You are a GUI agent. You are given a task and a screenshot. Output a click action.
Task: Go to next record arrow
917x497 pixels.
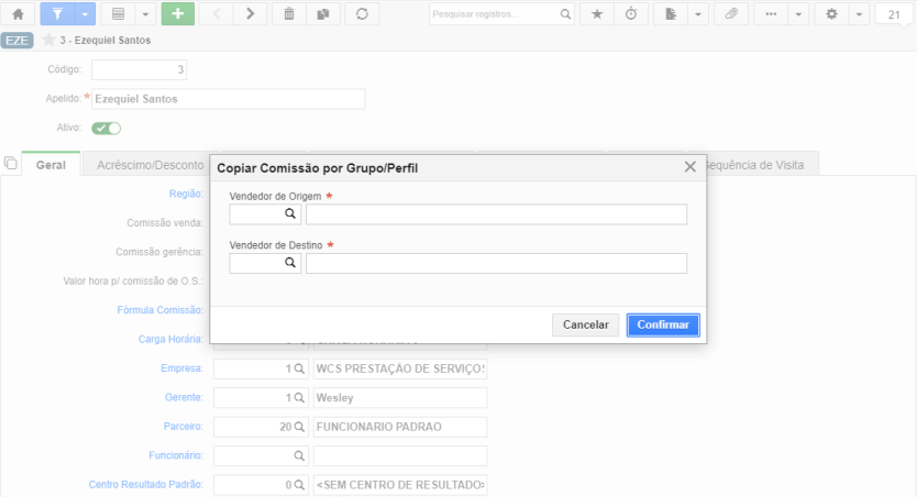tap(250, 14)
